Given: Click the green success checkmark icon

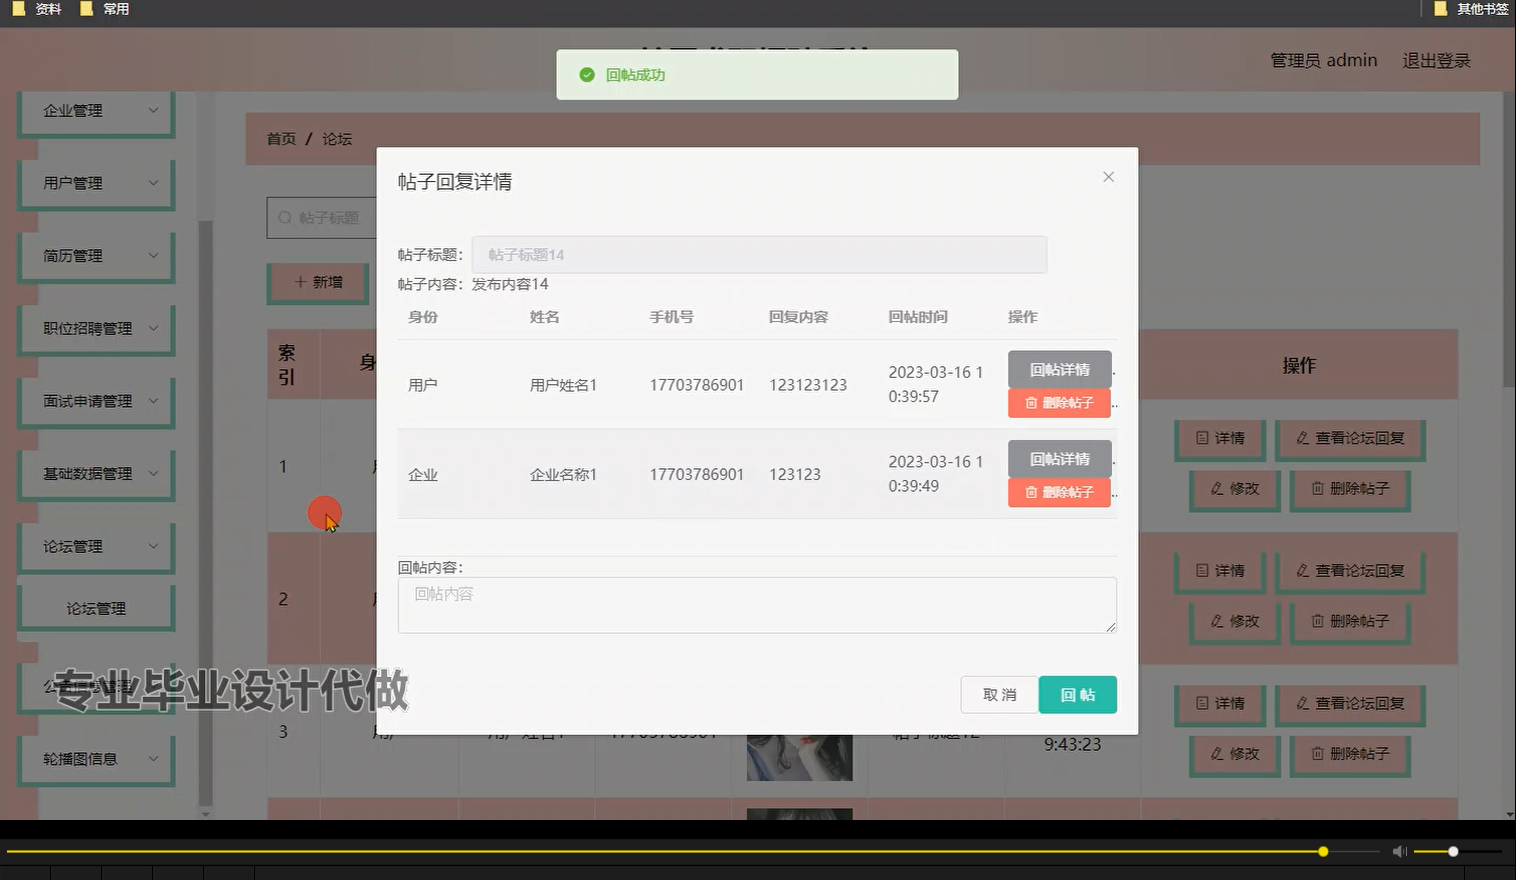Looking at the screenshot, I should click(x=587, y=74).
